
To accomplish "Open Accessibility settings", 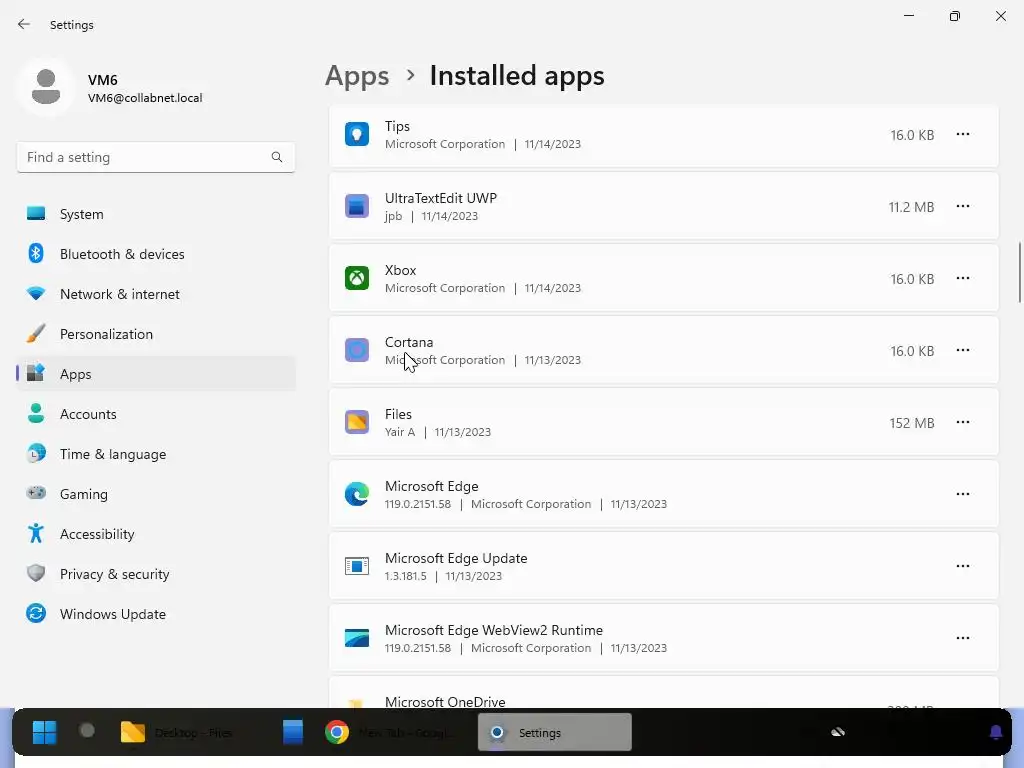I will pos(156,534).
